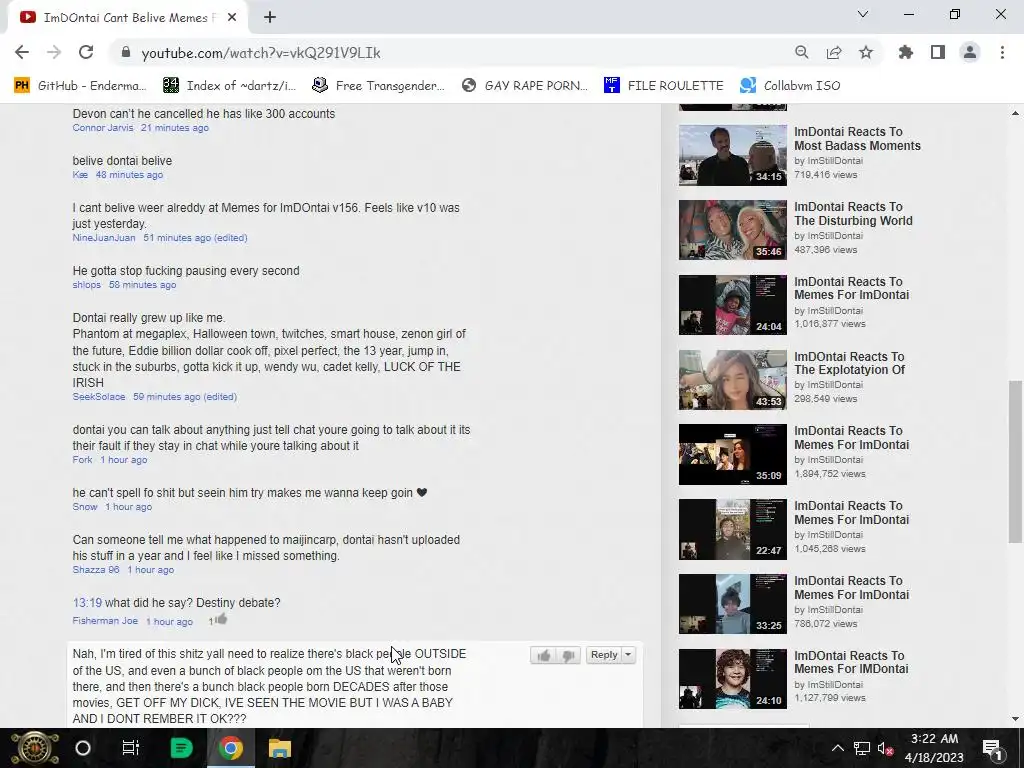Toggle the browser side panel icon

(x=938, y=52)
